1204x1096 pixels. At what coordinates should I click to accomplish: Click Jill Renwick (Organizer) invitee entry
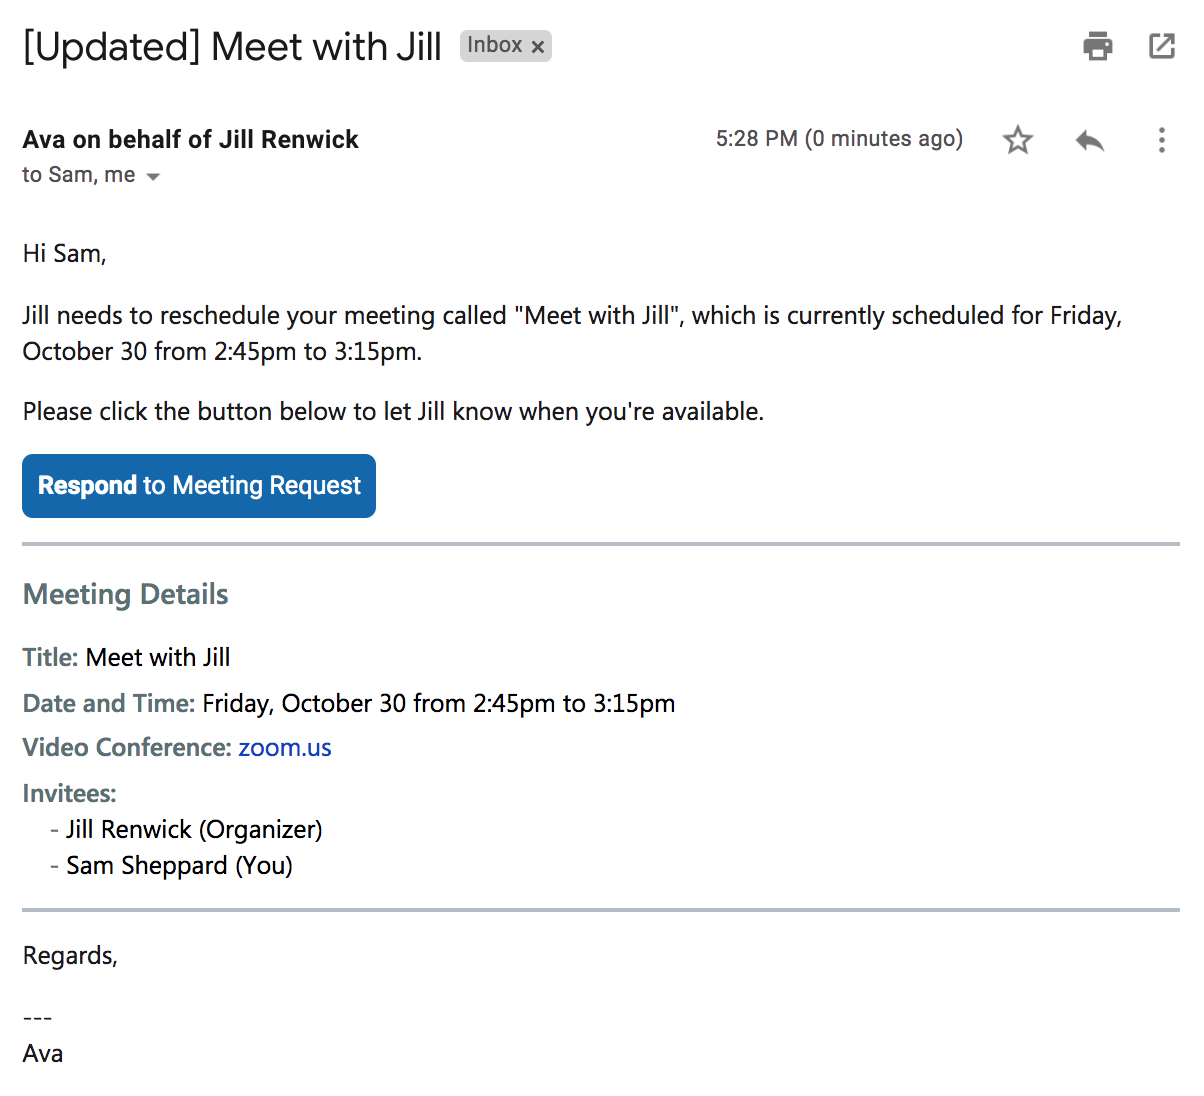(x=194, y=830)
